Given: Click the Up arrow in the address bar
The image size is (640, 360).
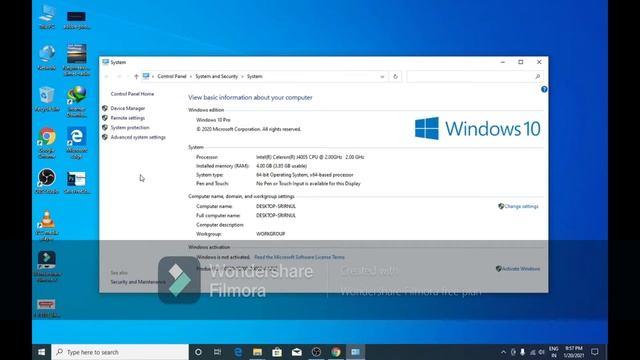Looking at the screenshot, I should tap(136, 76).
